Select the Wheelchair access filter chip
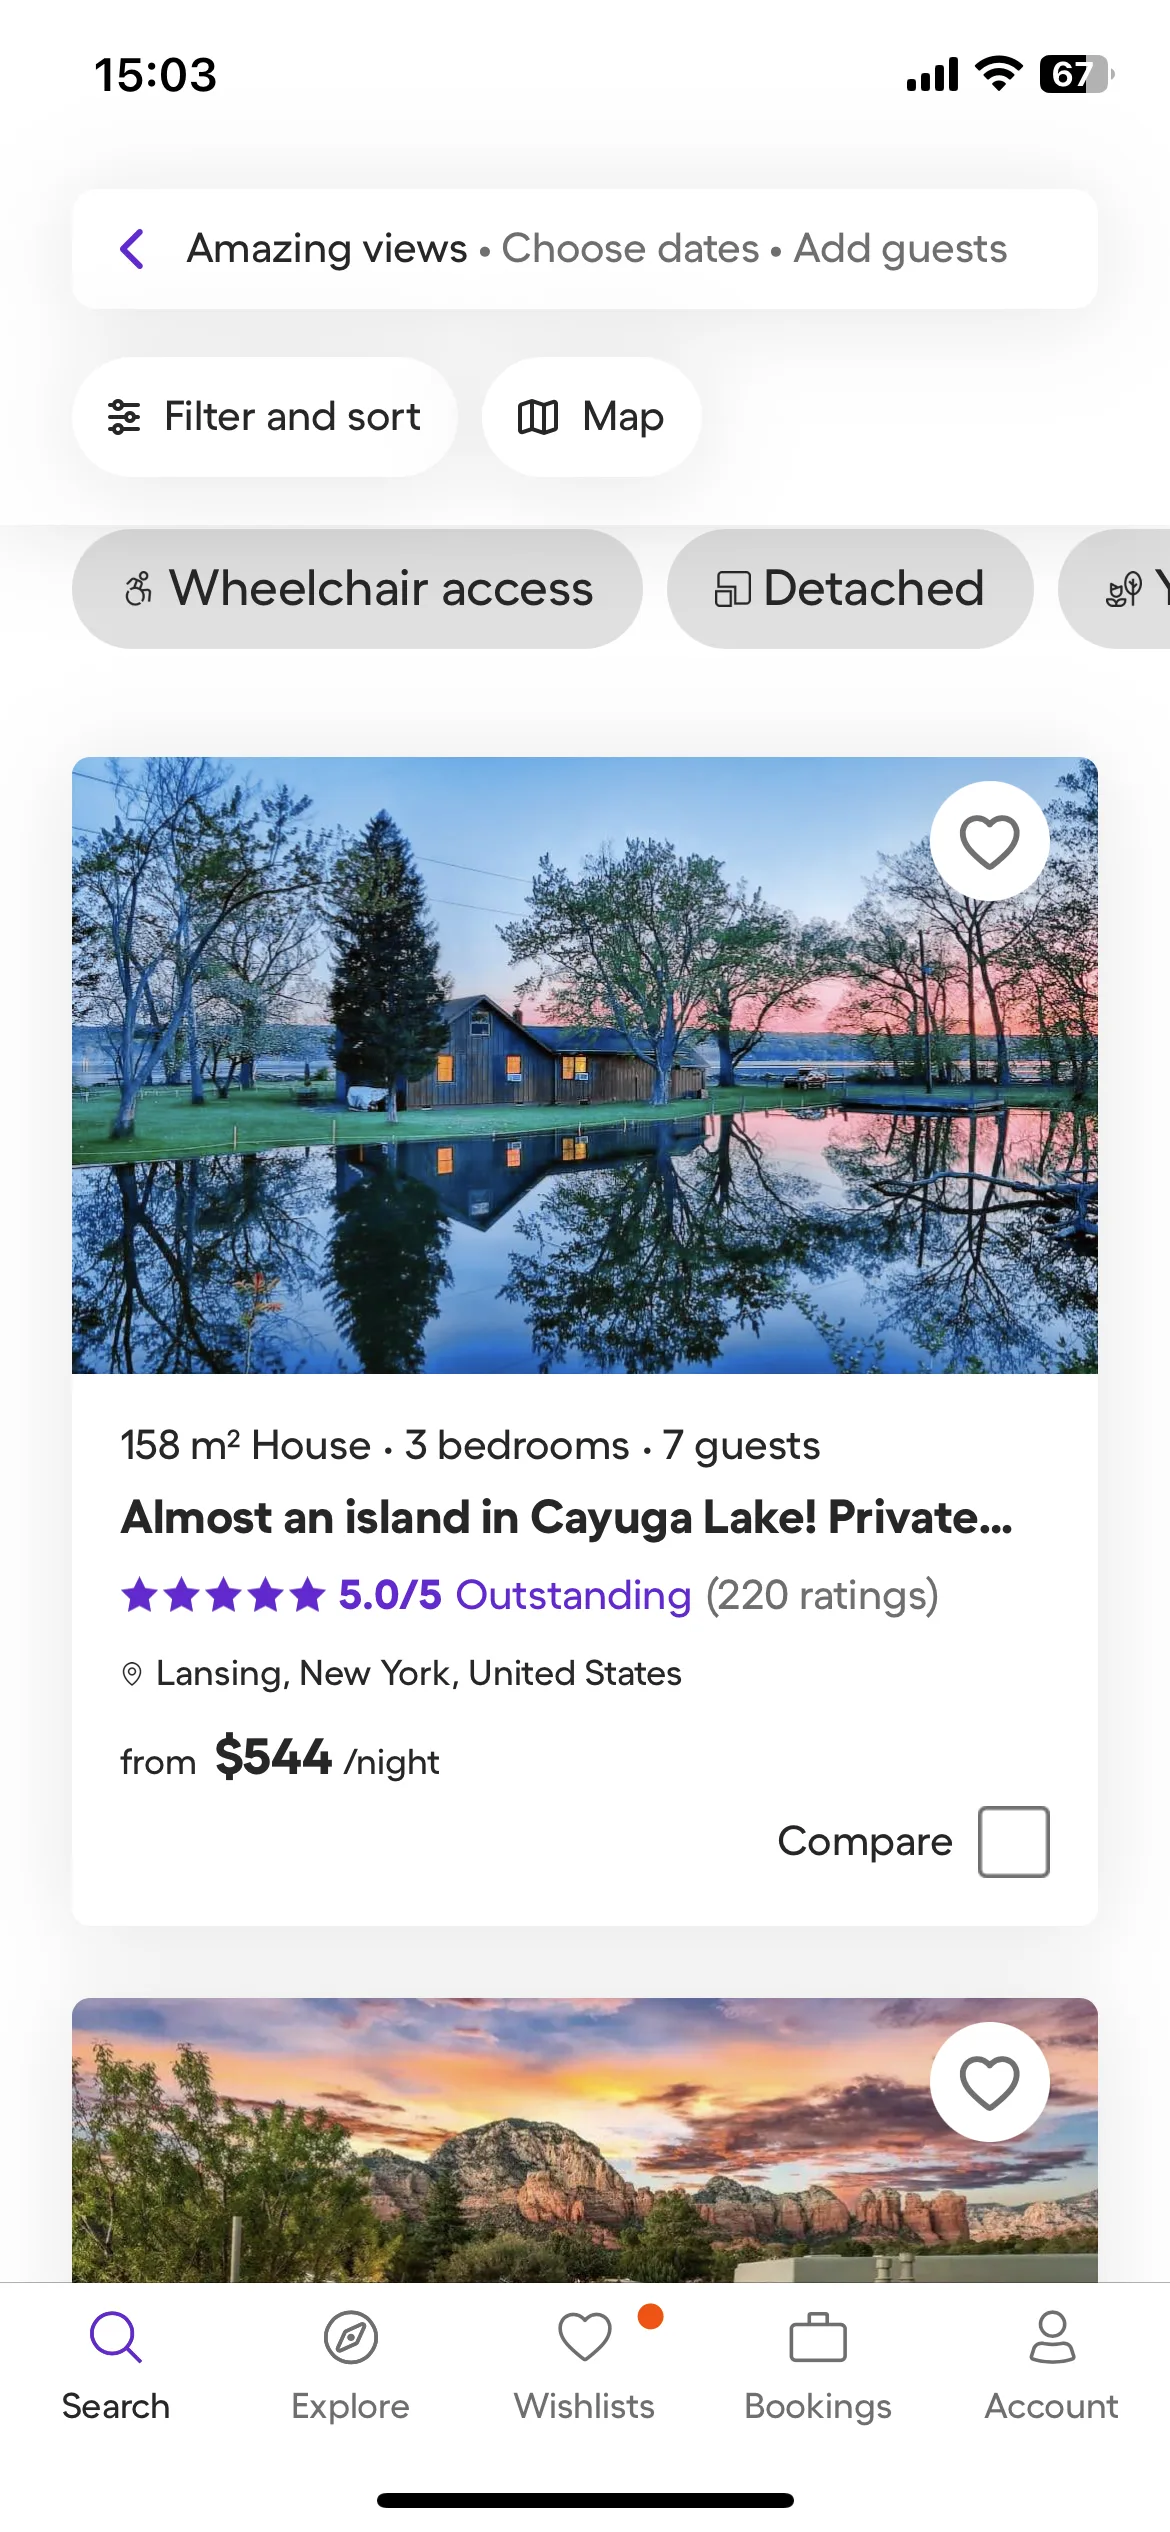Viewport: 1170px width, 2532px height. point(357,589)
